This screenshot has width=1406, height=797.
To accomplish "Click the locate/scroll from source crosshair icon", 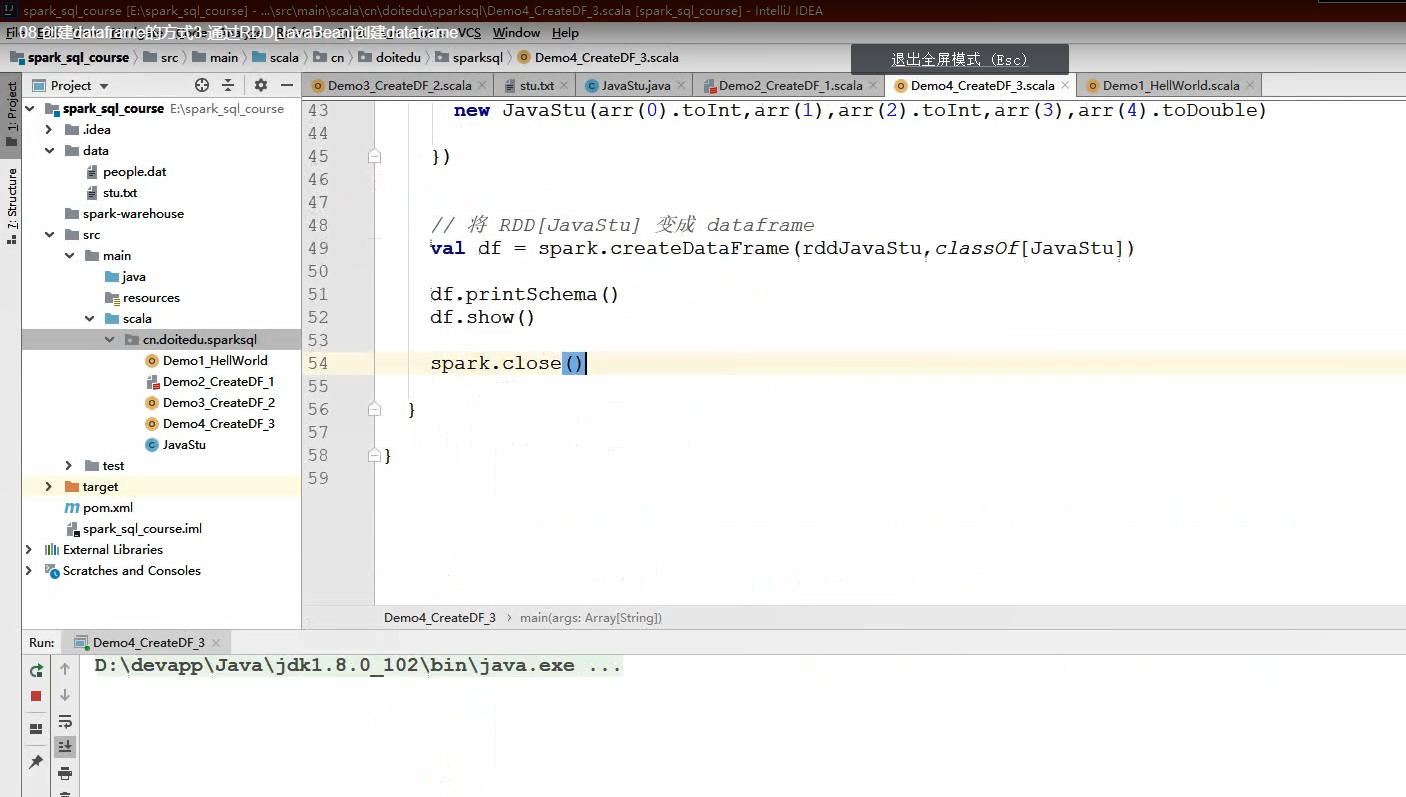I will point(202,85).
